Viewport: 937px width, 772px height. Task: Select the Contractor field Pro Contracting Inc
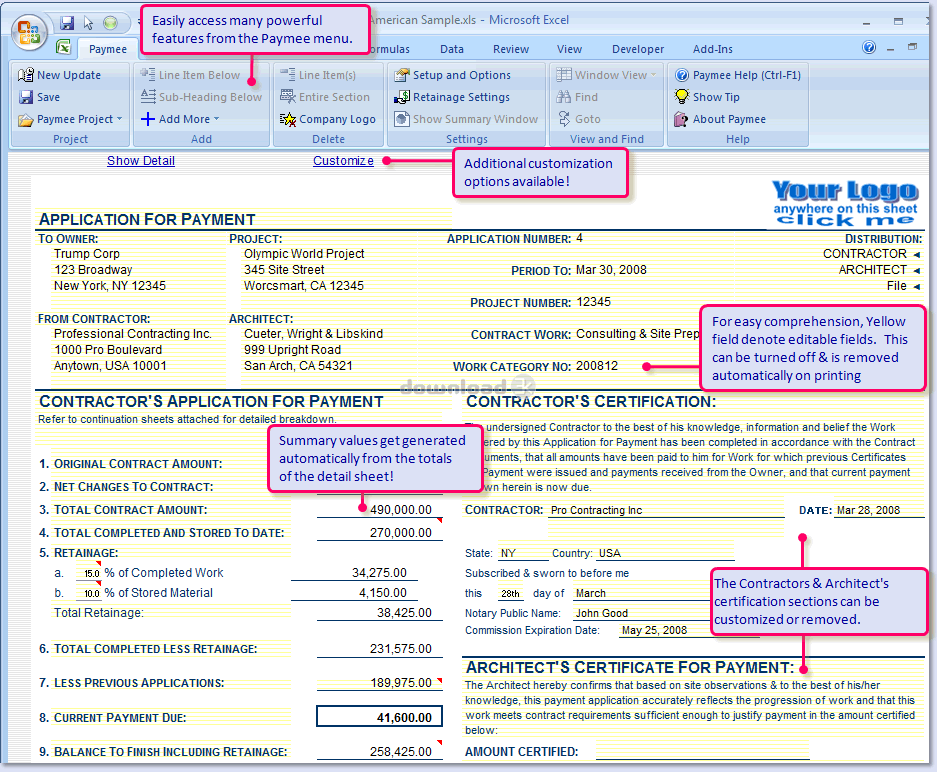[666, 510]
